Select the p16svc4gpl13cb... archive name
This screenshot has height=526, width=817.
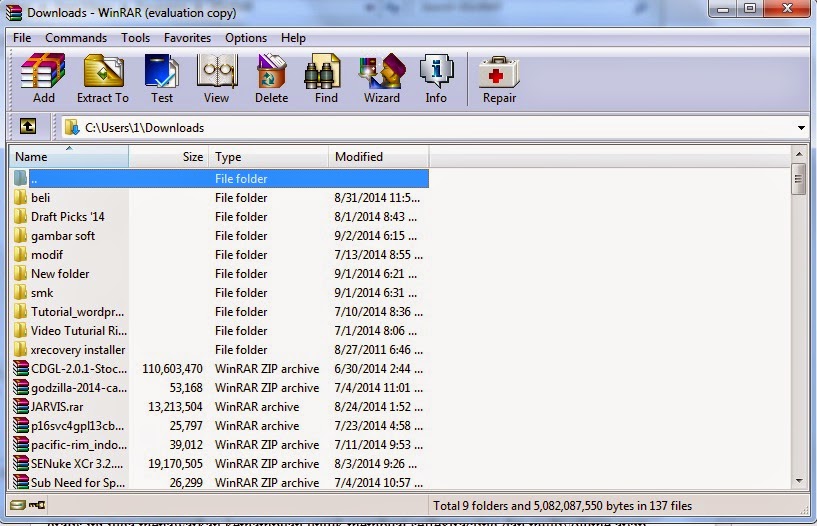pyautogui.click(x=77, y=425)
